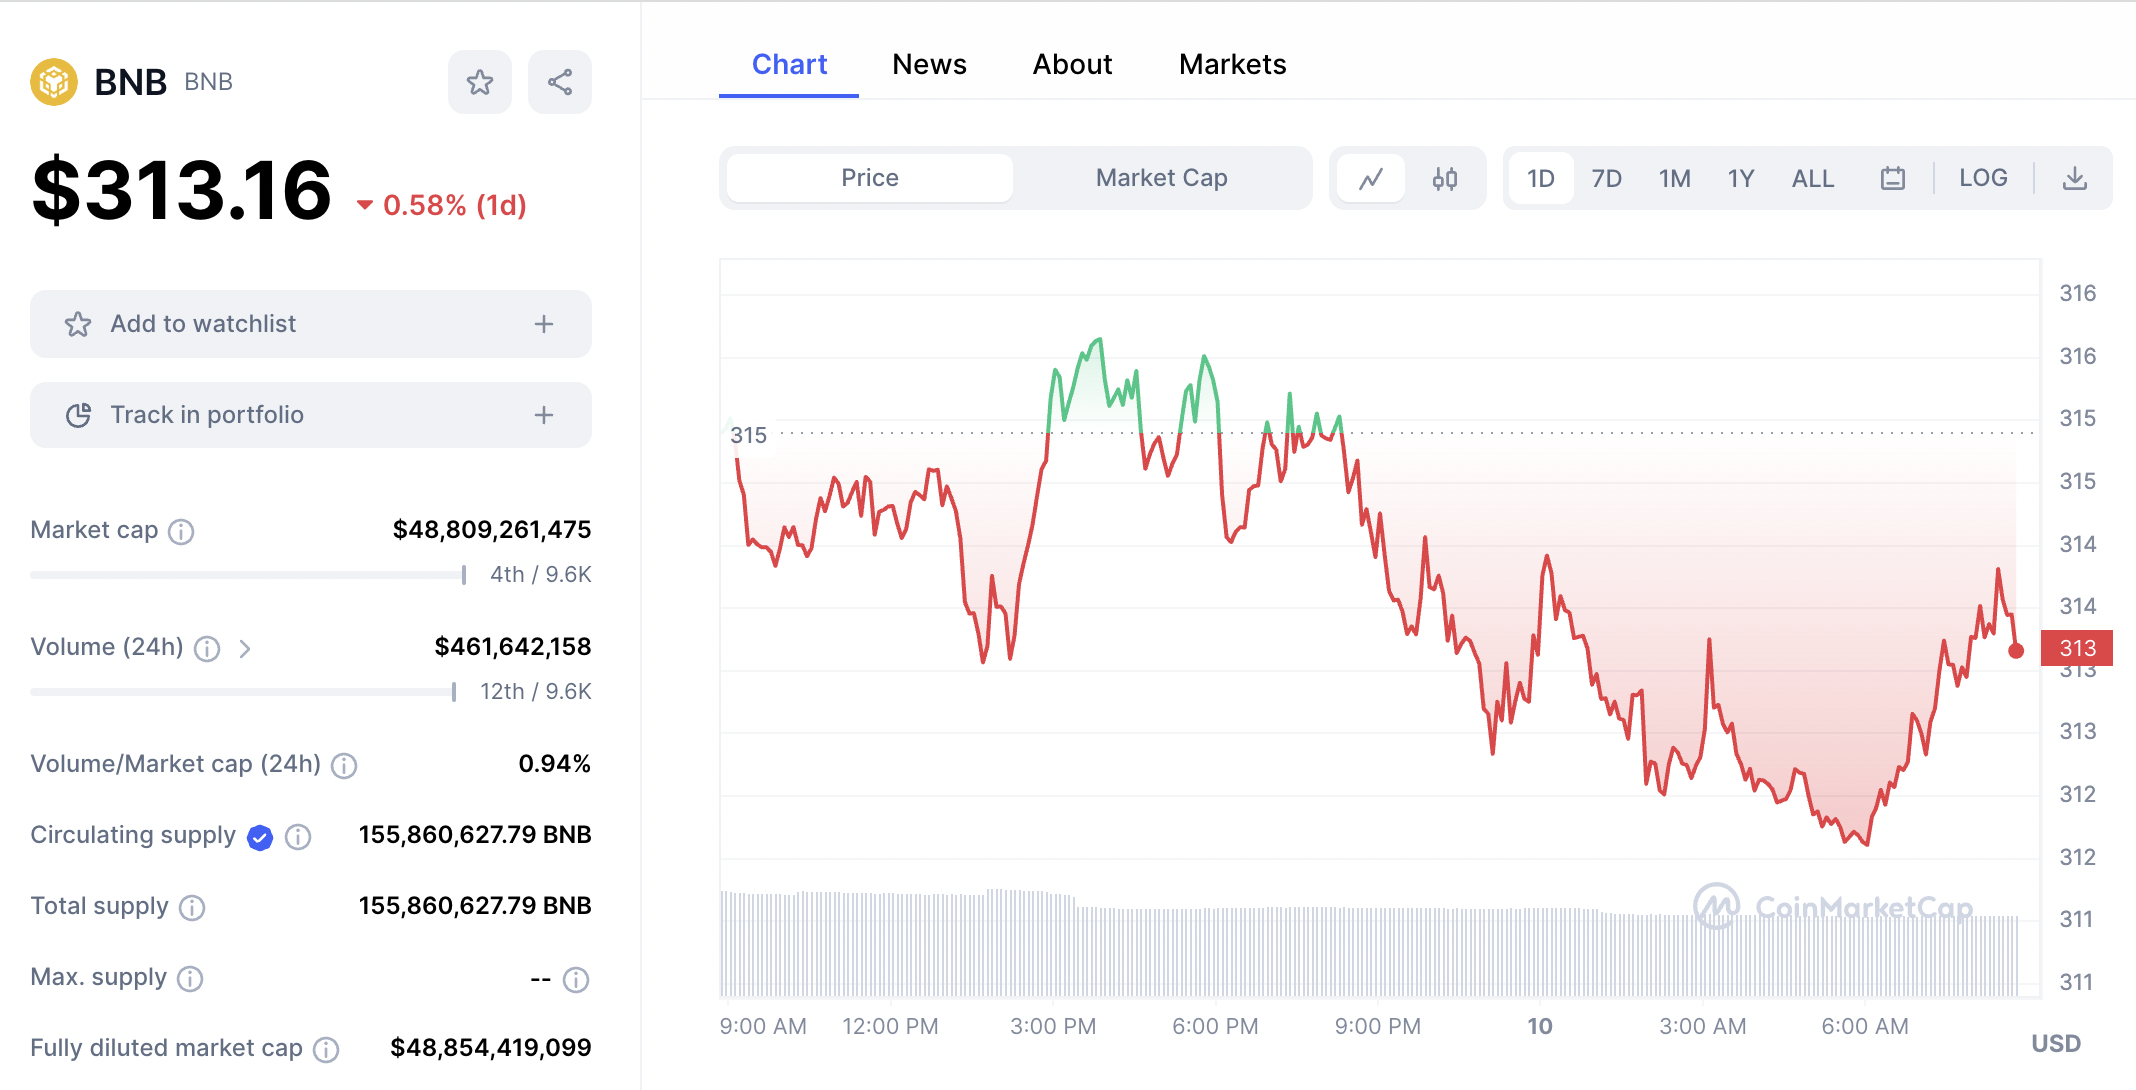Click the 9:00 PM time axis label
This screenshot has width=2136, height=1090.
click(1377, 1027)
